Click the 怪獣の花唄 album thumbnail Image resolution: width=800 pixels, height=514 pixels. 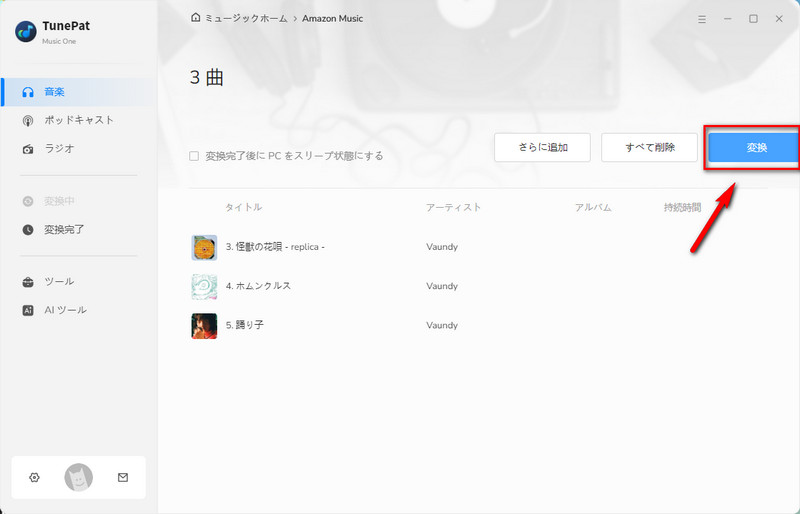coord(204,248)
